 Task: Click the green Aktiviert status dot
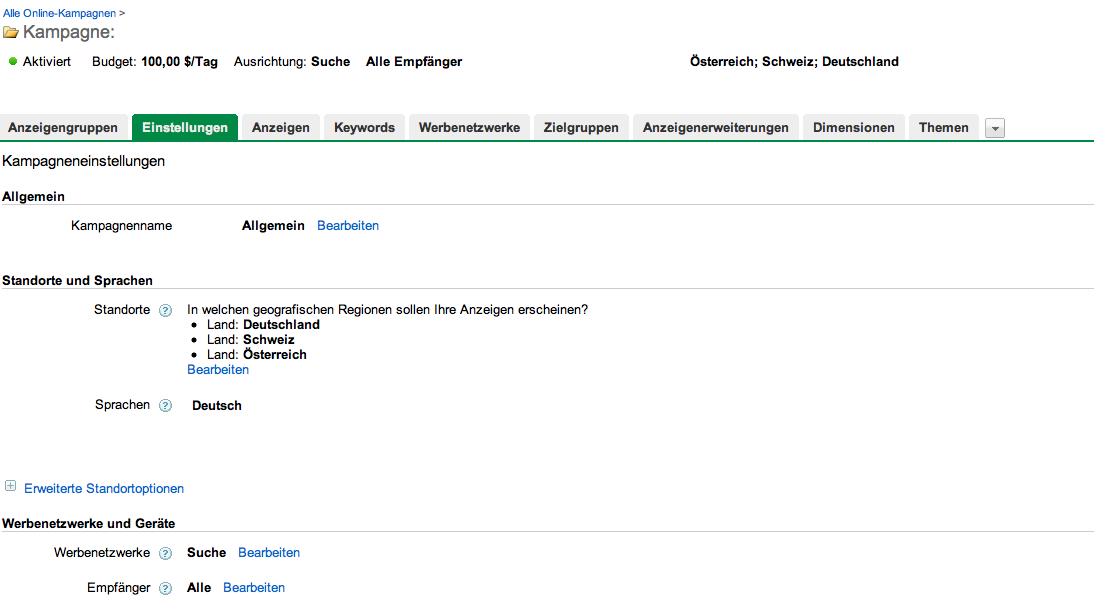tap(13, 62)
